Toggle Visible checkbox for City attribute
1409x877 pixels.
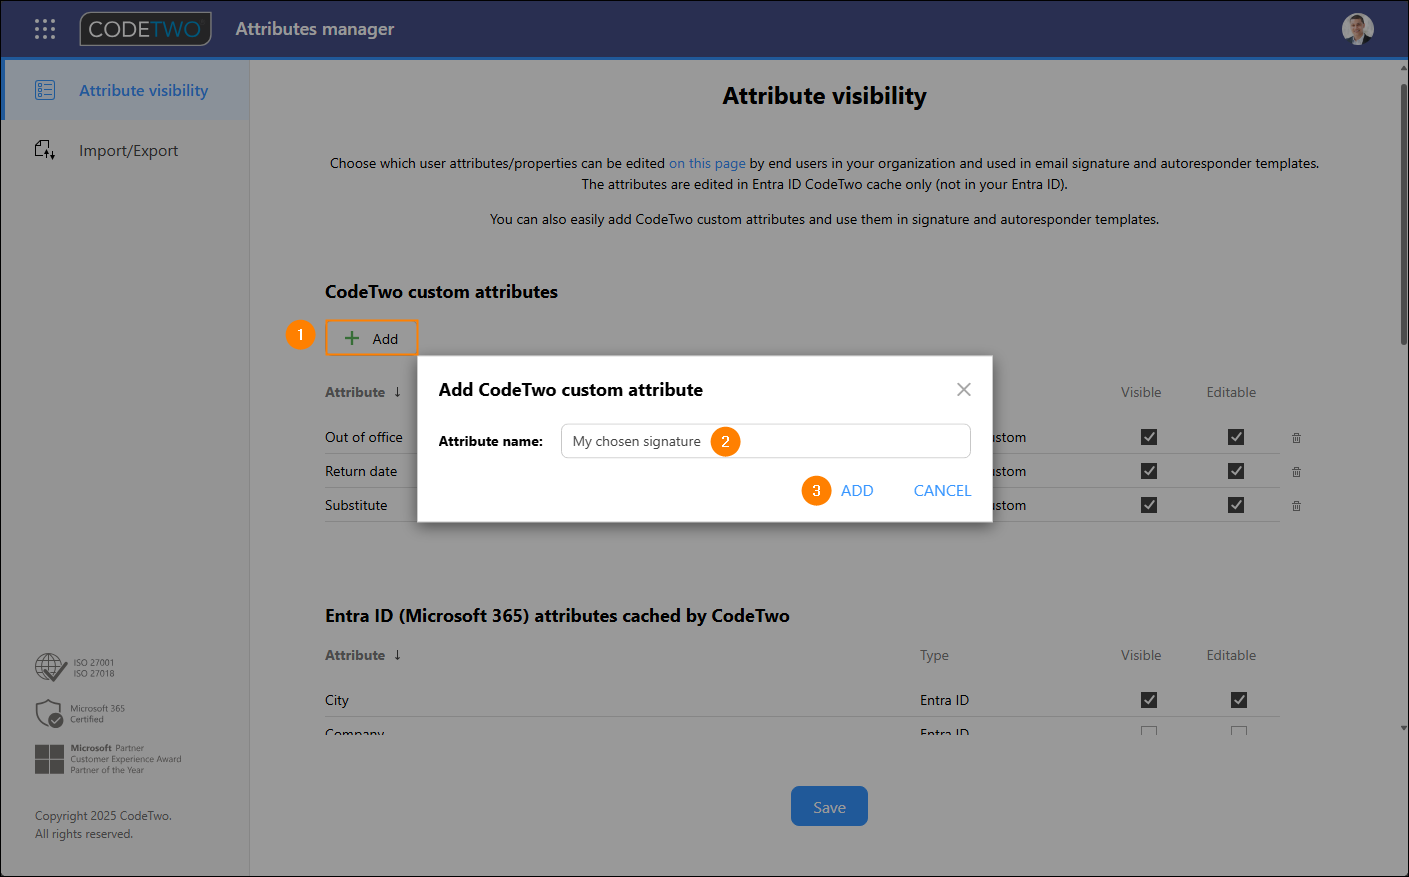(1149, 700)
